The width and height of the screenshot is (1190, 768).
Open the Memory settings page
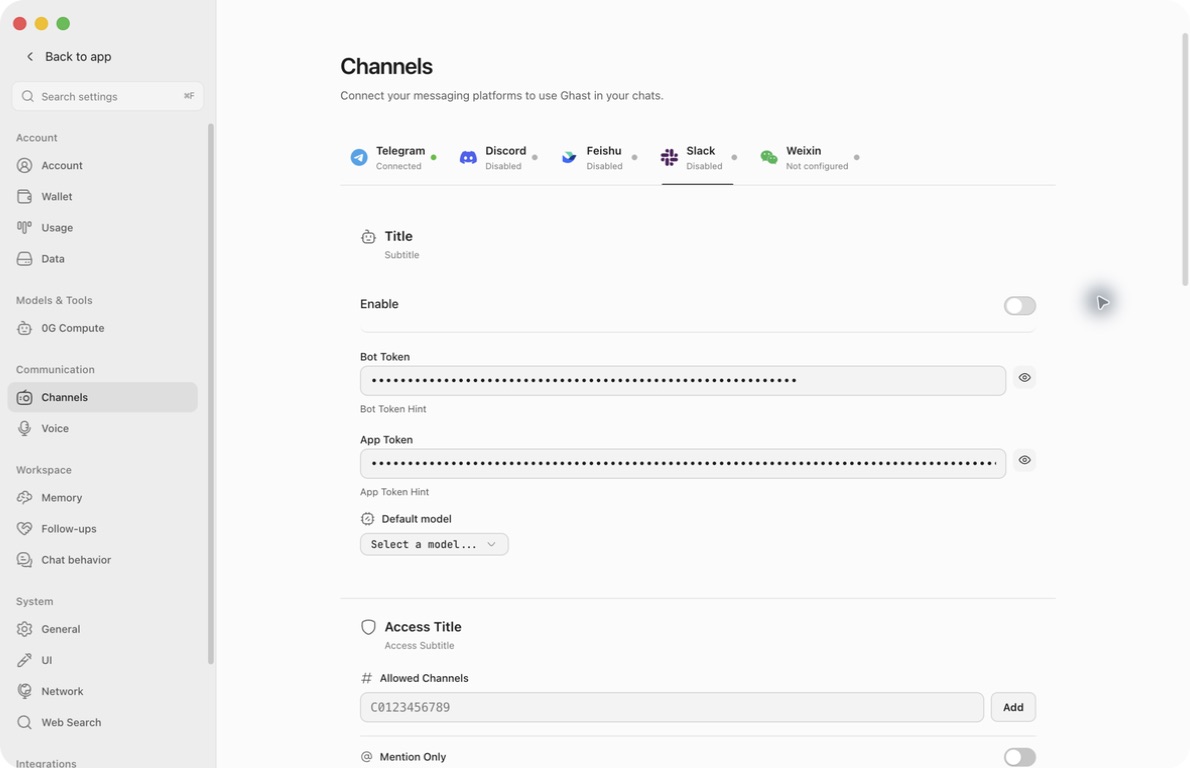click(102, 498)
